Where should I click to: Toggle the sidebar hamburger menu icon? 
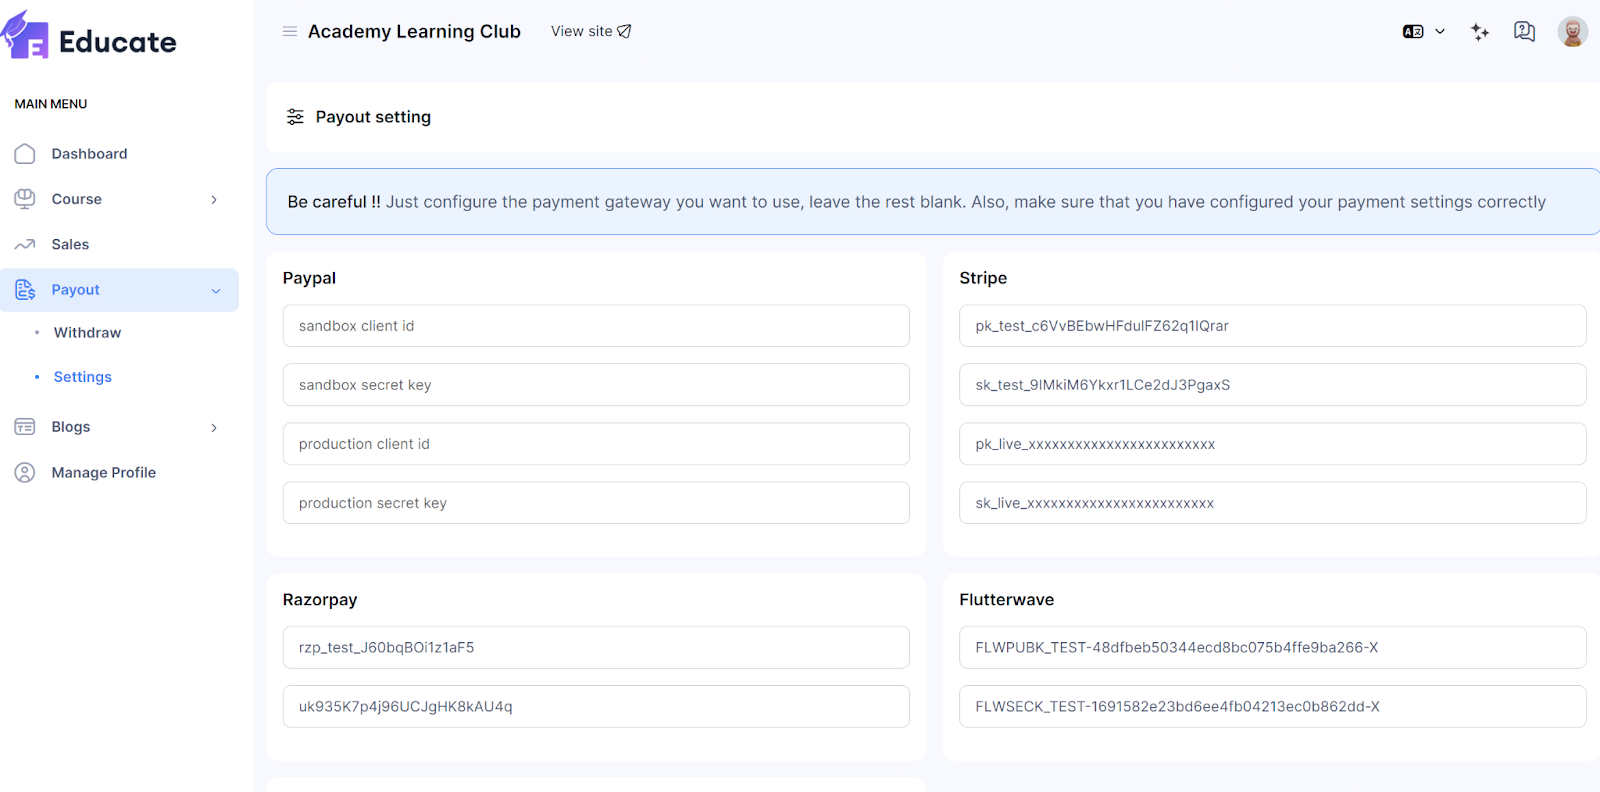290,32
